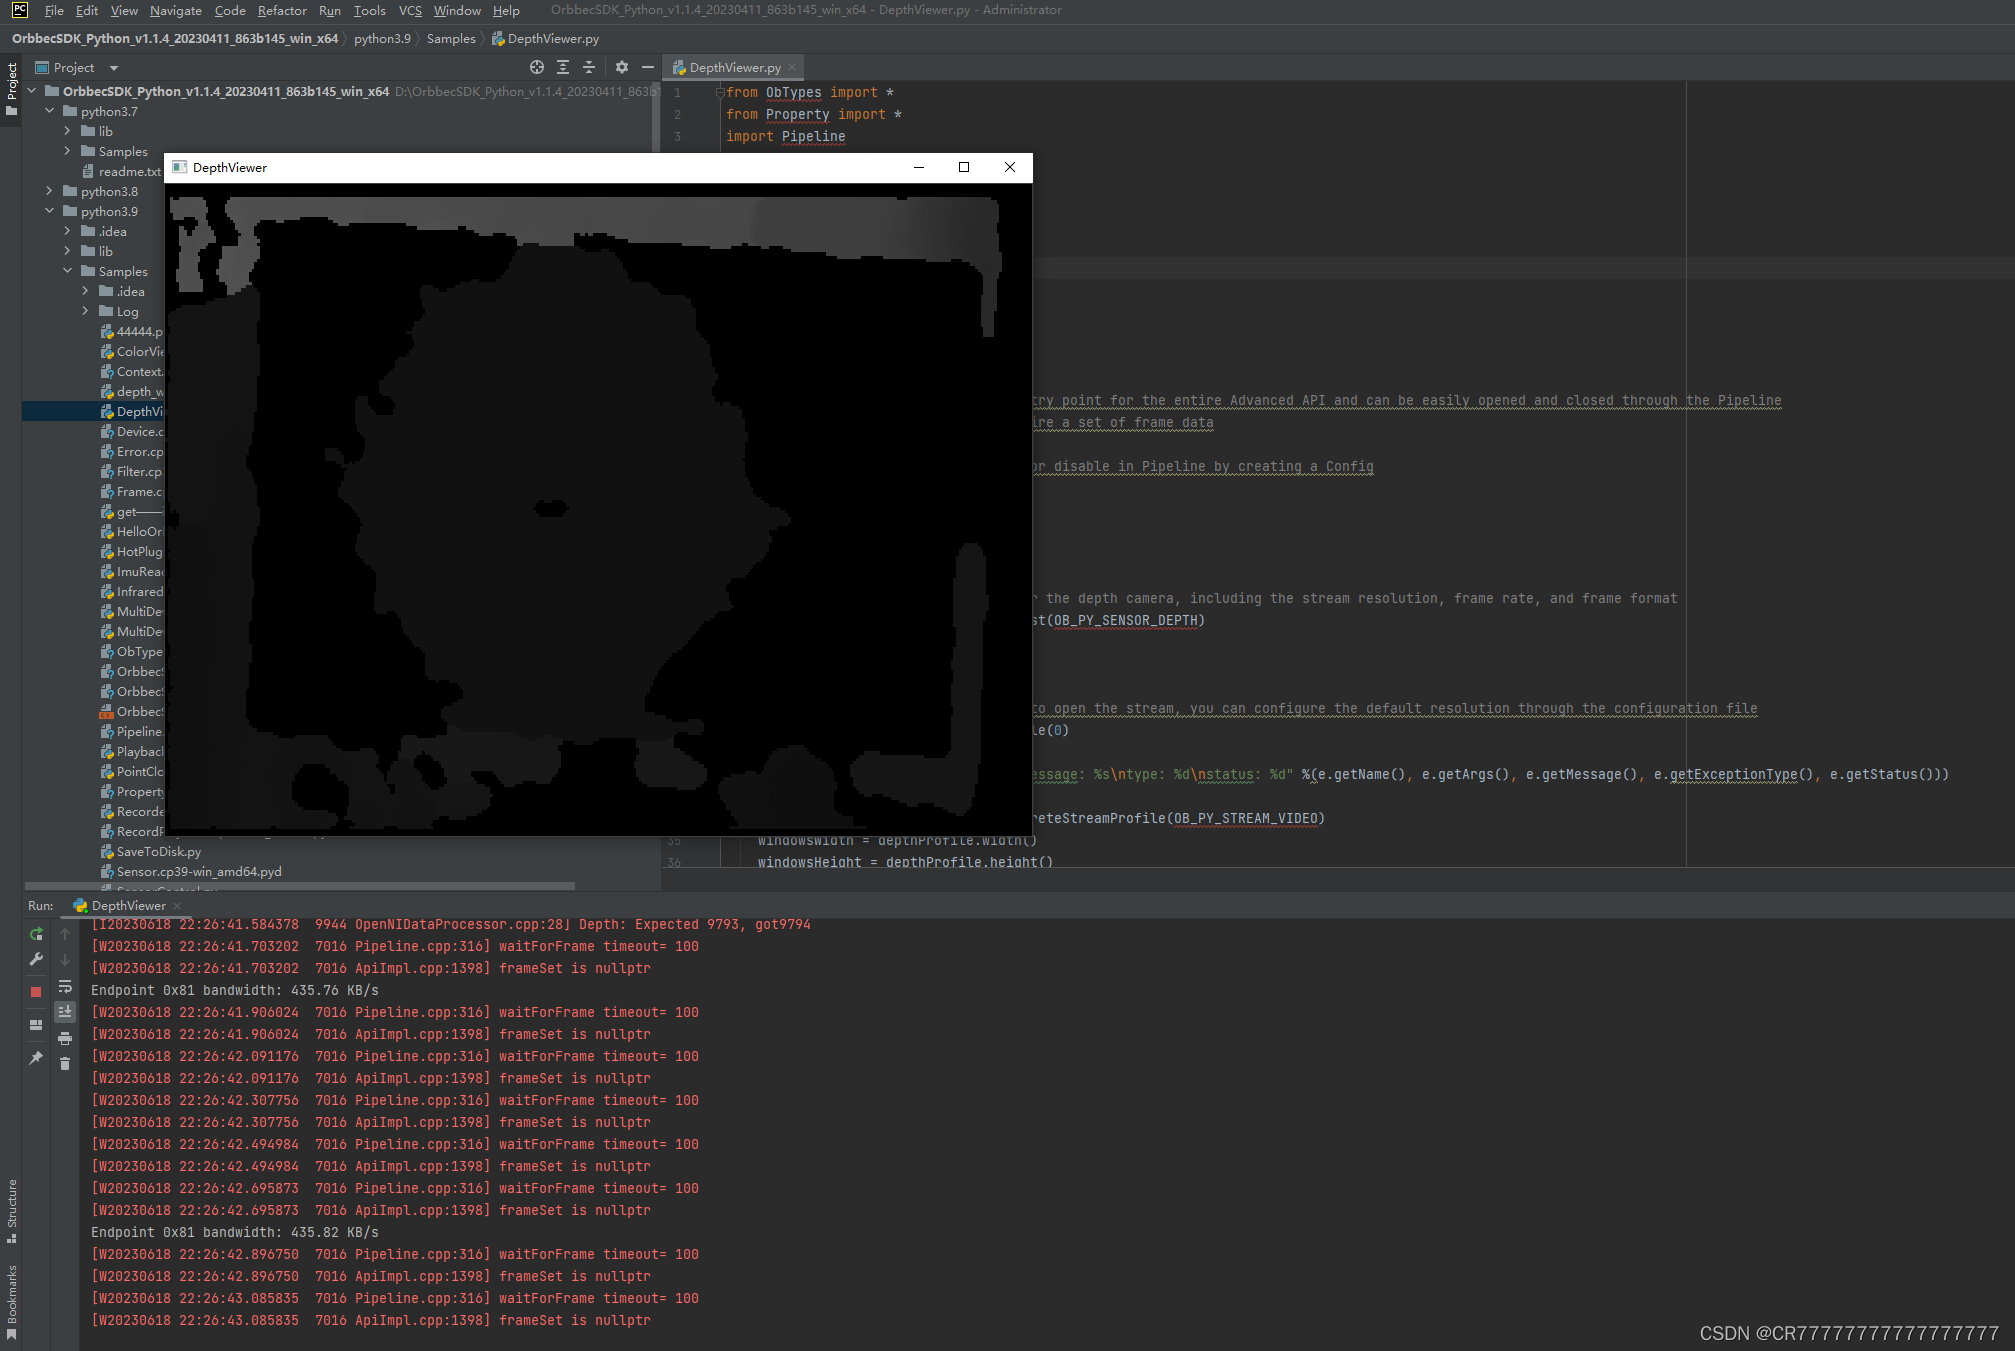2015x1351 pixels.
Task: Open Project panel settings gear
Action: pyautogui.click(x=622, y=67)
